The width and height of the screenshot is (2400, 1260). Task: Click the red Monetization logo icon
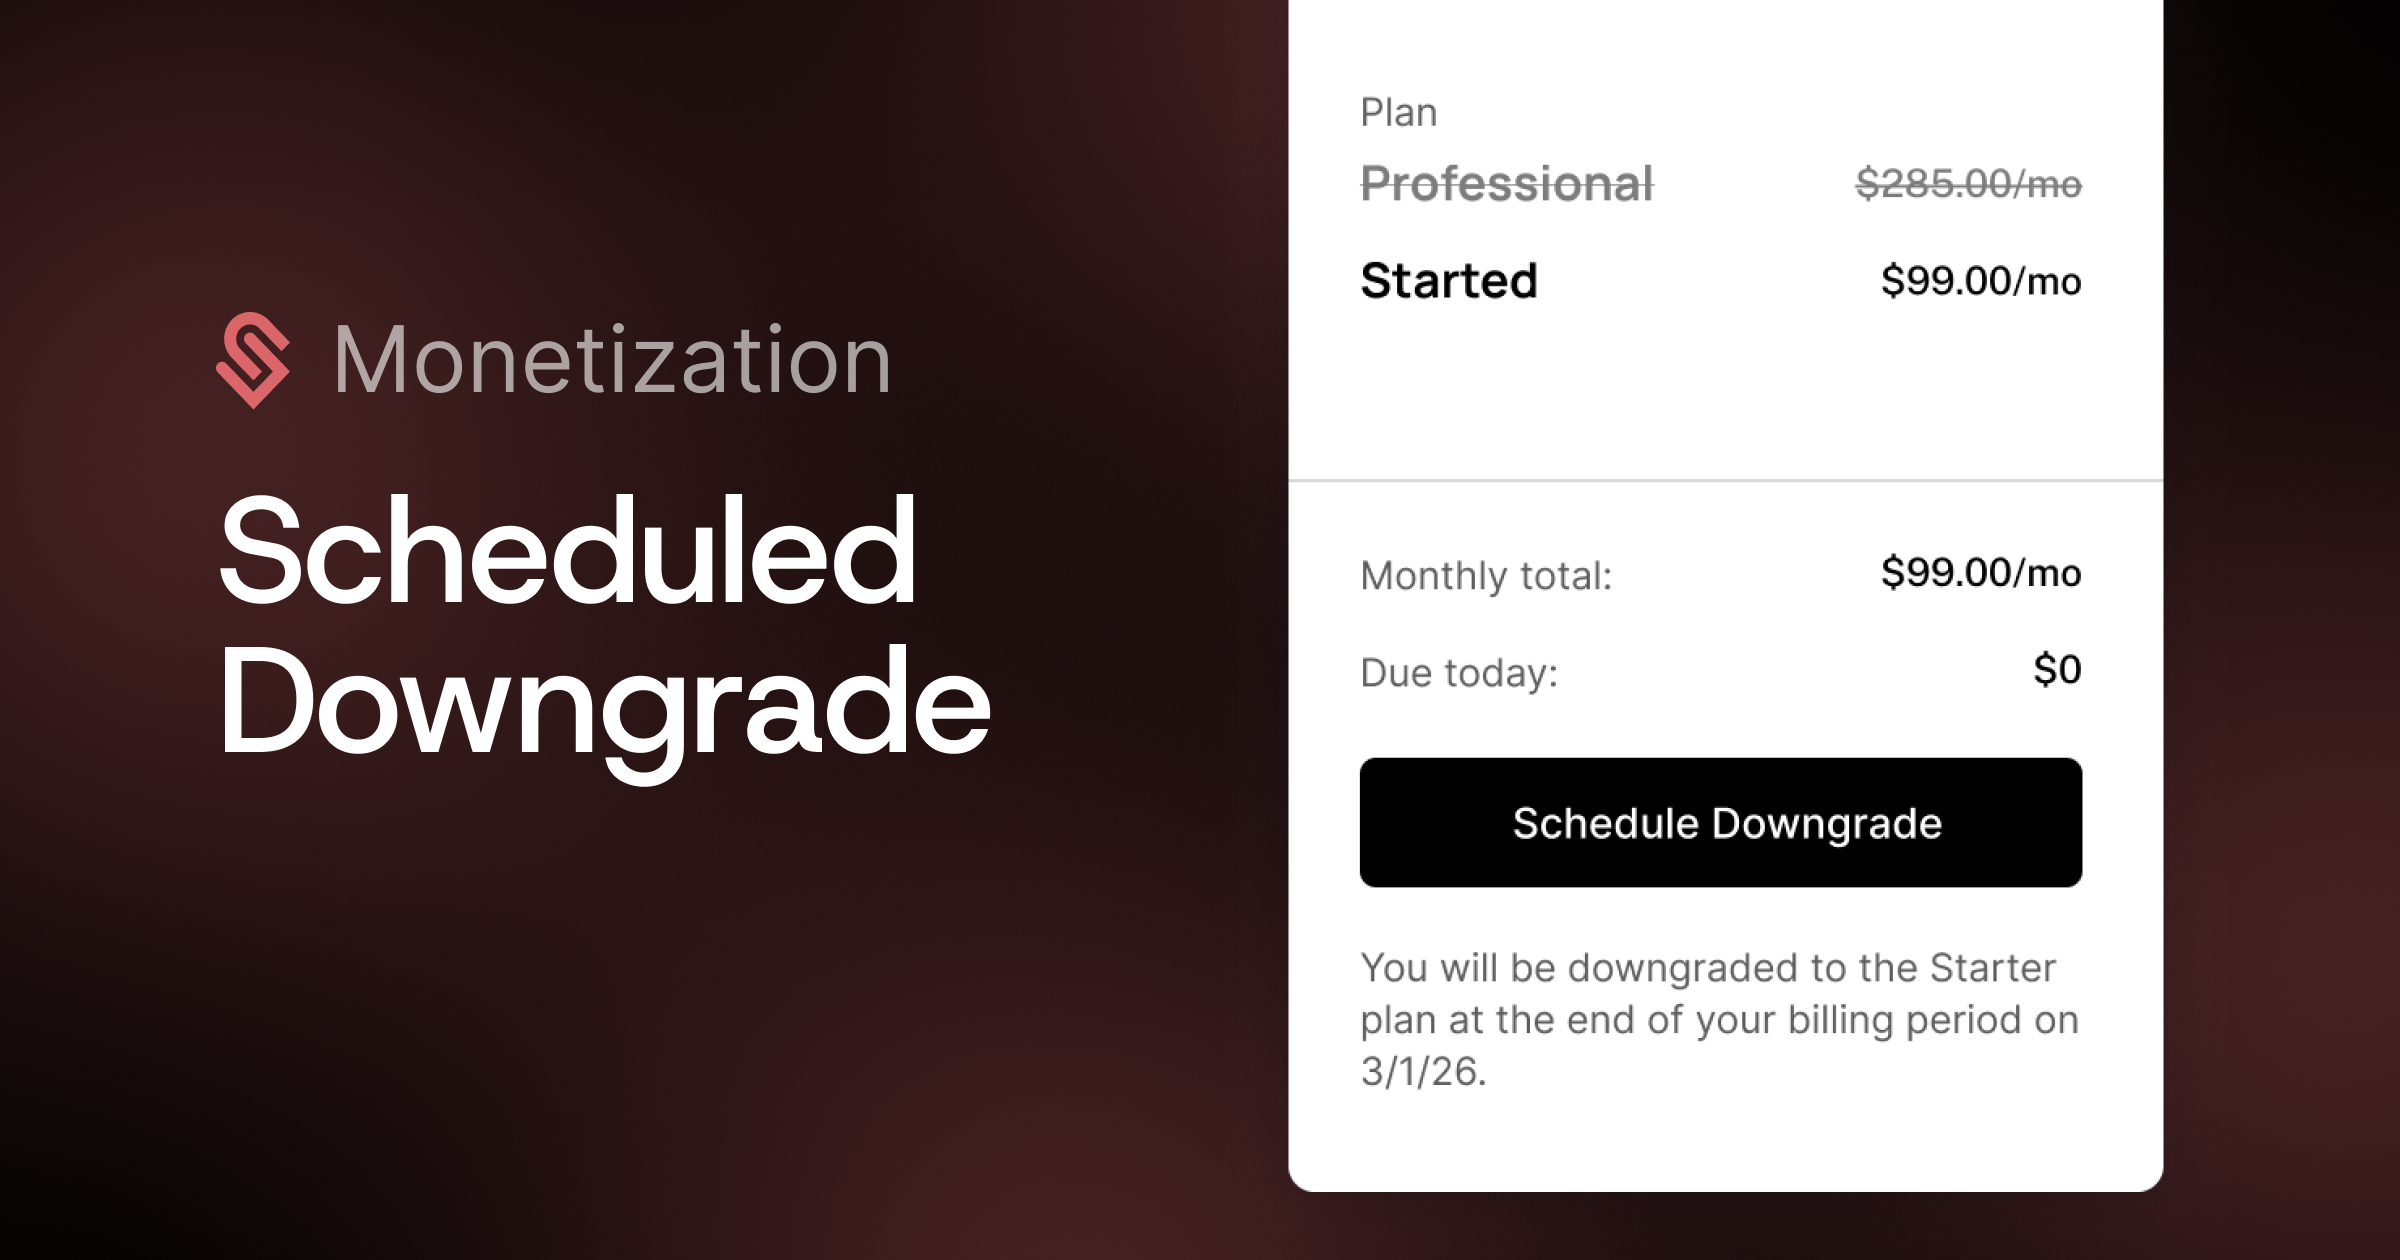[x=253, y=360]
